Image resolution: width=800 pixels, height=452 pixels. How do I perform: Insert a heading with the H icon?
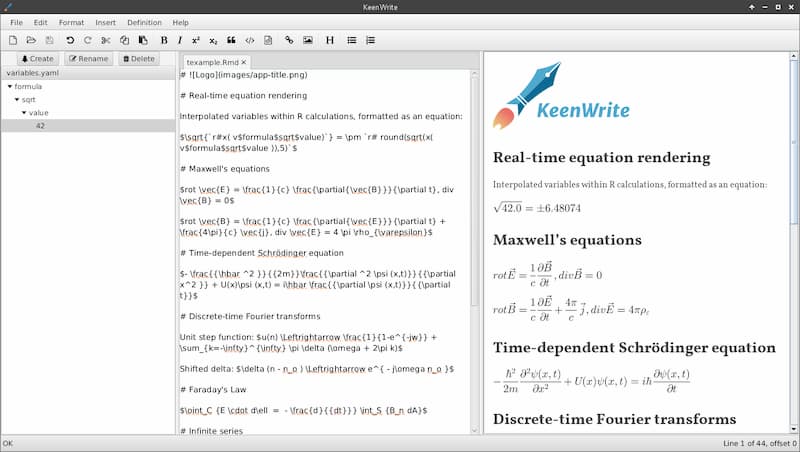[330, 40]
